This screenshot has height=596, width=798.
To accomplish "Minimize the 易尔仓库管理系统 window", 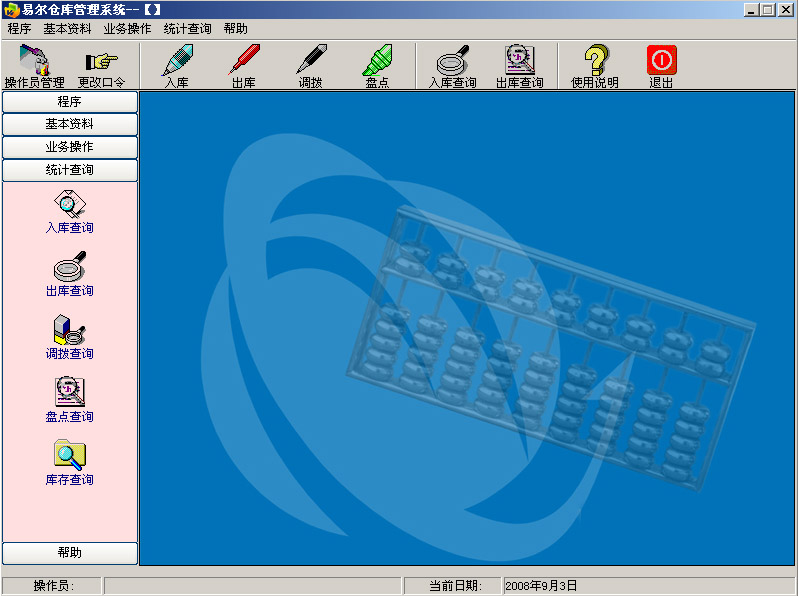I will coord(752,10).
